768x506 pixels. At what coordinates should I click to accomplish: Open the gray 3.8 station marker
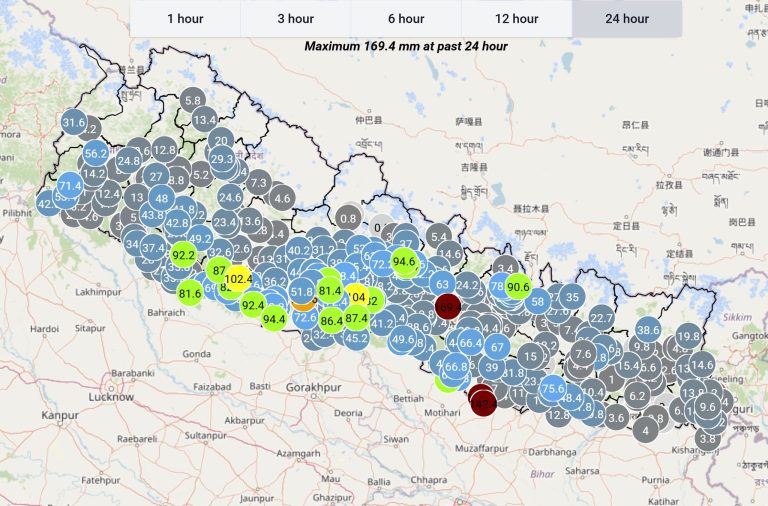point(708,438)
